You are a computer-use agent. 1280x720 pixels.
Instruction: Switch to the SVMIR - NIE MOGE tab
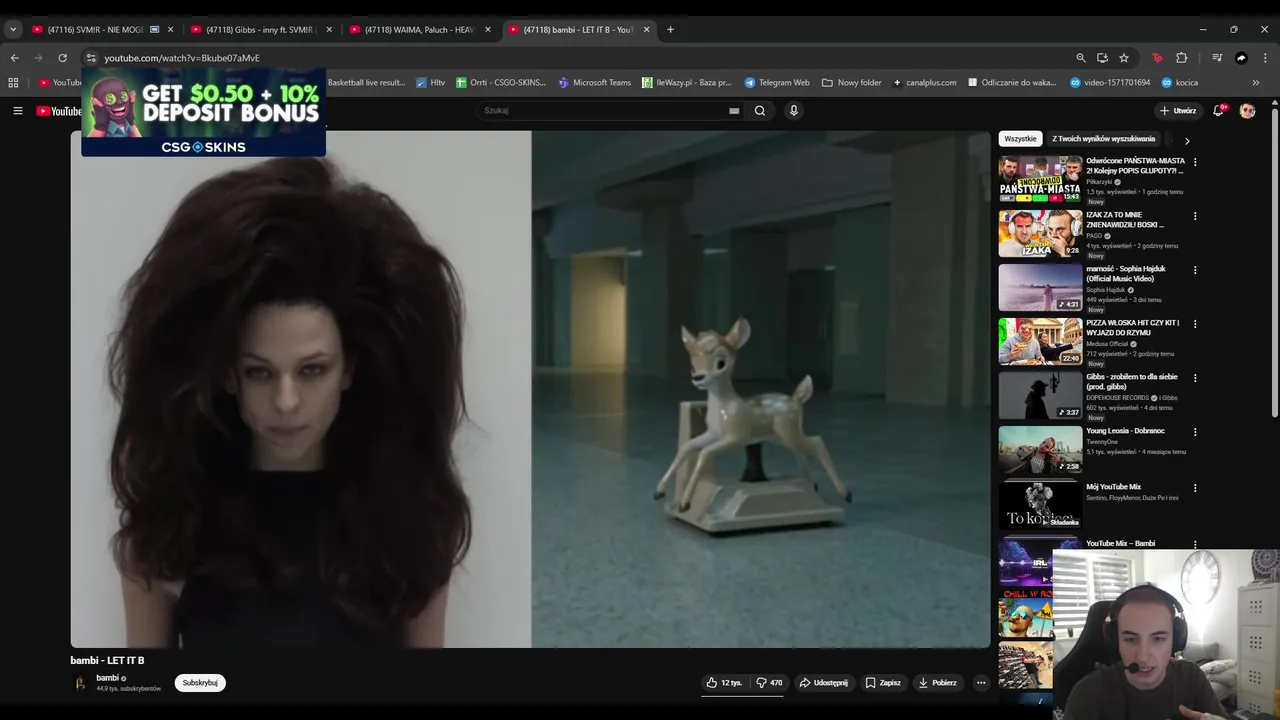pos(96,30)
